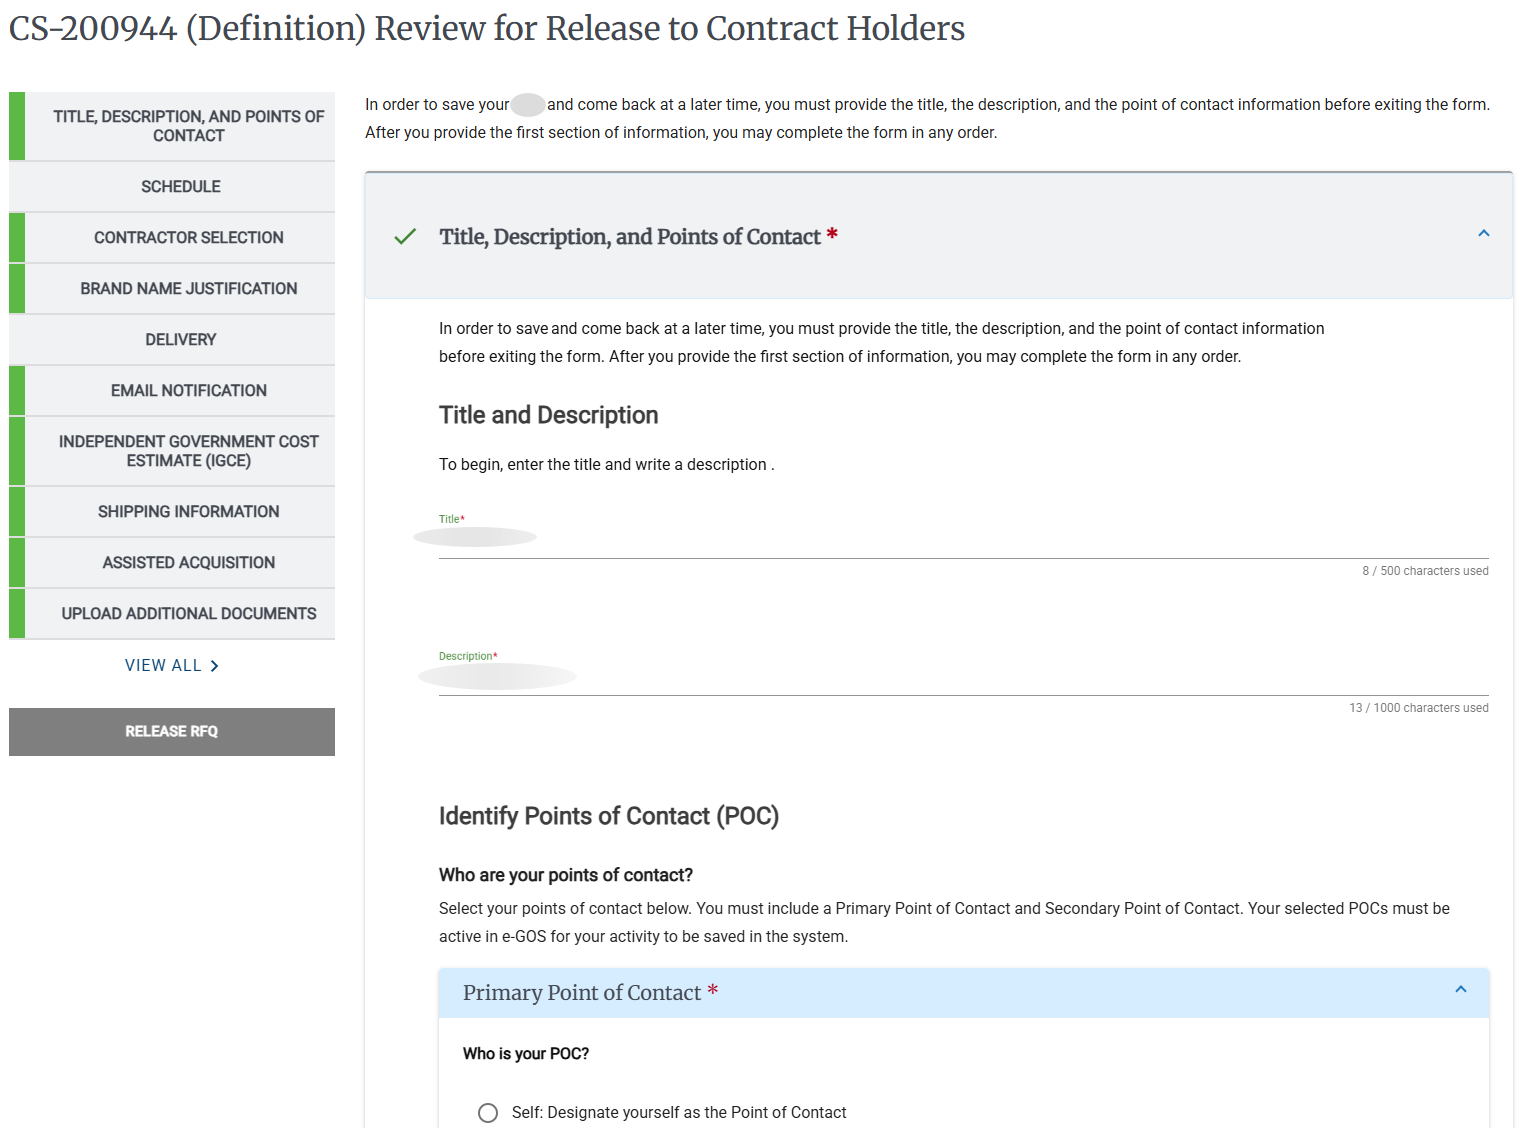Go to UPLOAD ADDITIONAL DOCUMENTS
This screenshot has width=1530, height=1128.
click(x=189, y=613)
